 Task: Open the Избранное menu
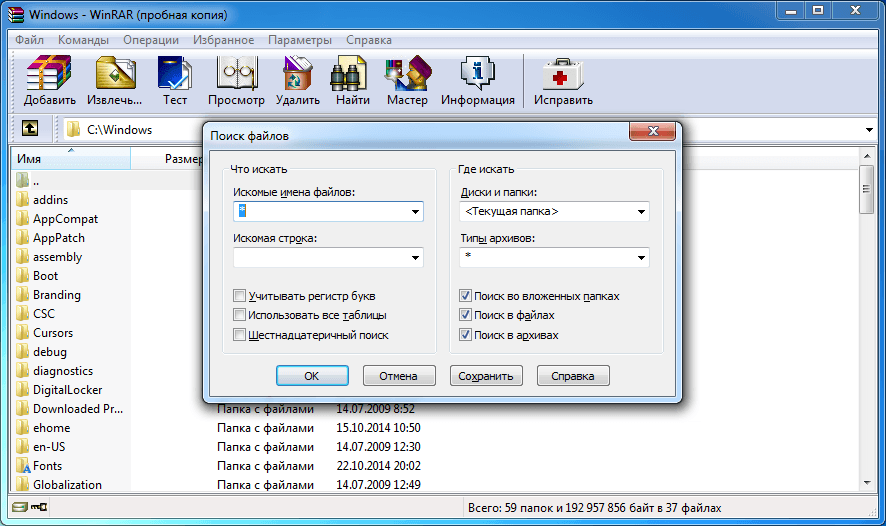click(x=223, y=40)
